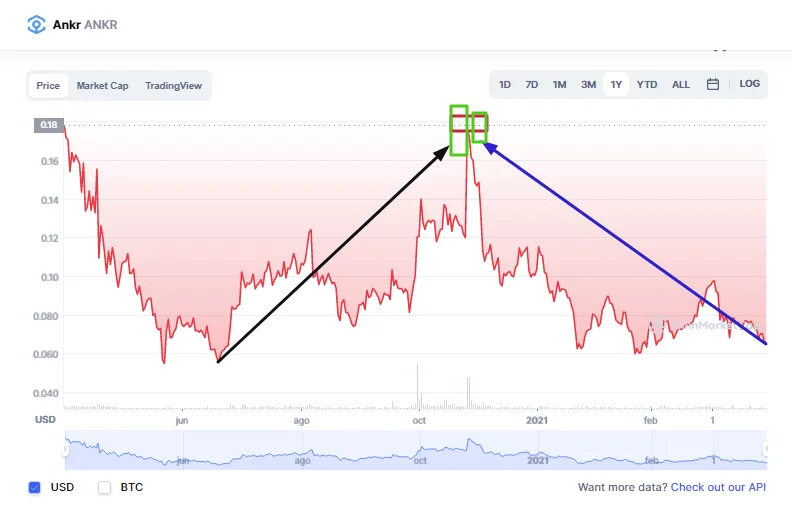This screenshot has height=515, width=792.
Task: Enable the BTC currency checkbox
Action: [x=105, y=487]
